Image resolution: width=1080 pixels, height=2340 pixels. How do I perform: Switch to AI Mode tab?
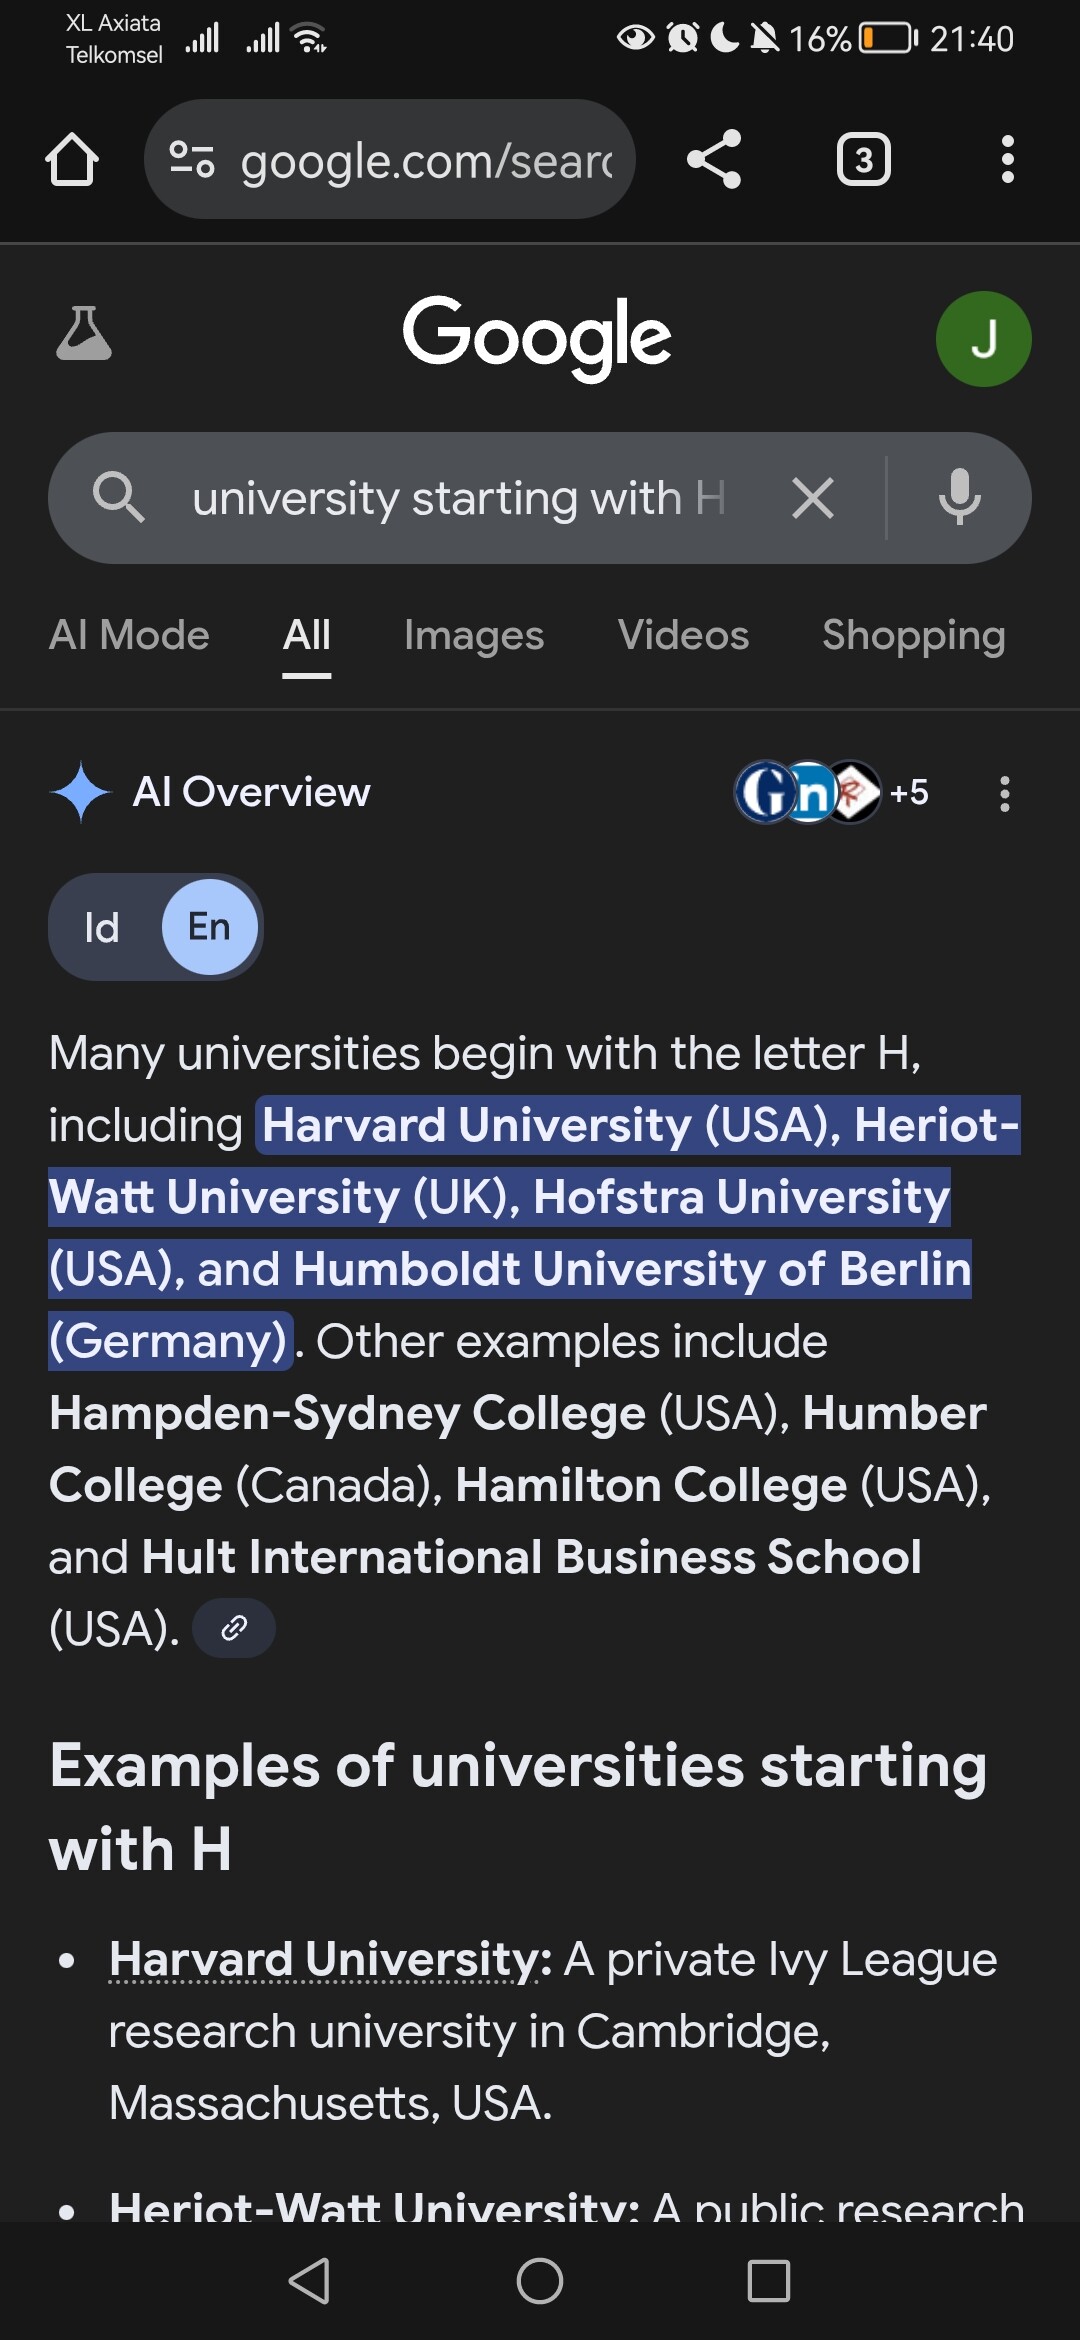pos(129,635)
